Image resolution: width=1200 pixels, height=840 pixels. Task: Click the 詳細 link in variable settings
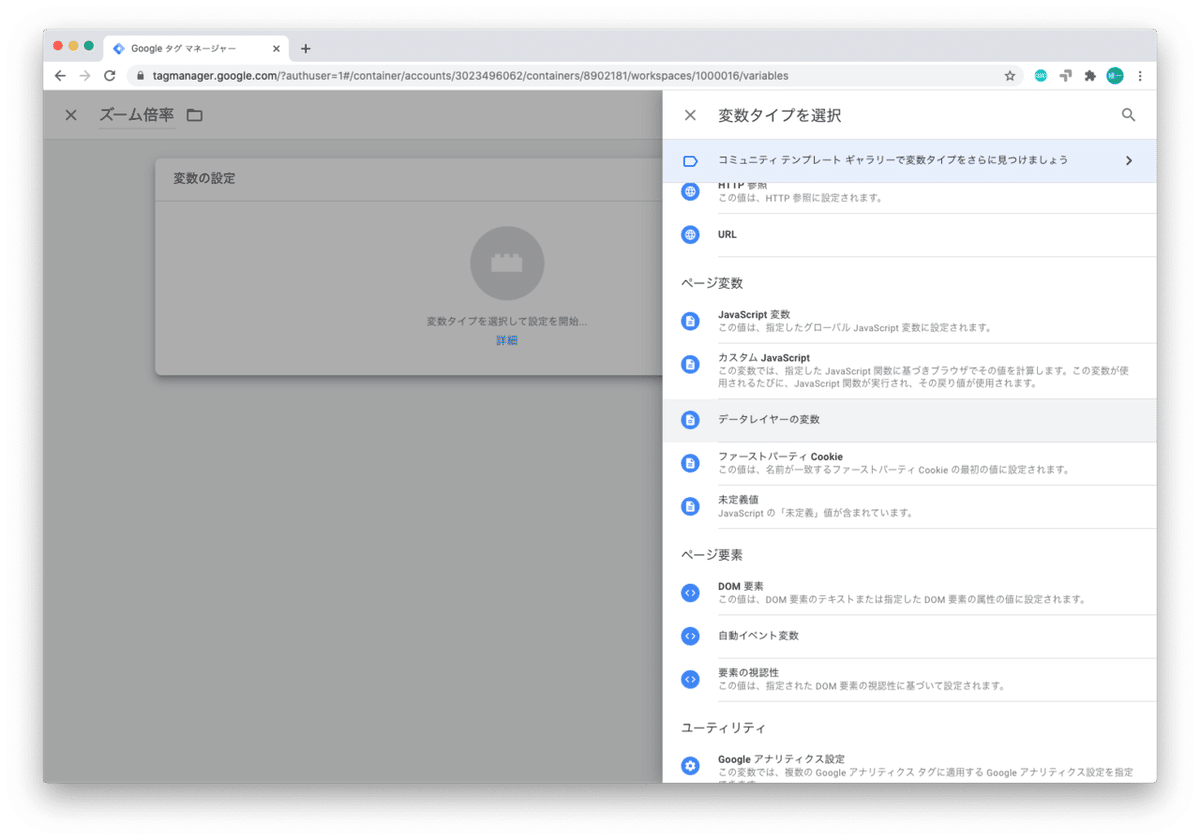pyautogui.click(x=507, y=340)
